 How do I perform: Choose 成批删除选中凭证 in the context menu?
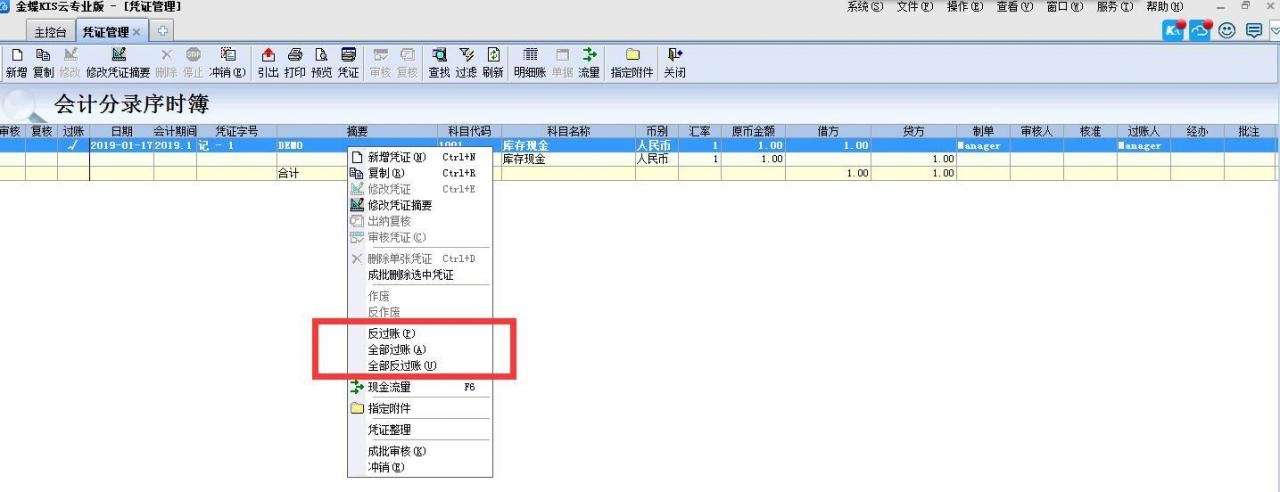coord(419,274)
